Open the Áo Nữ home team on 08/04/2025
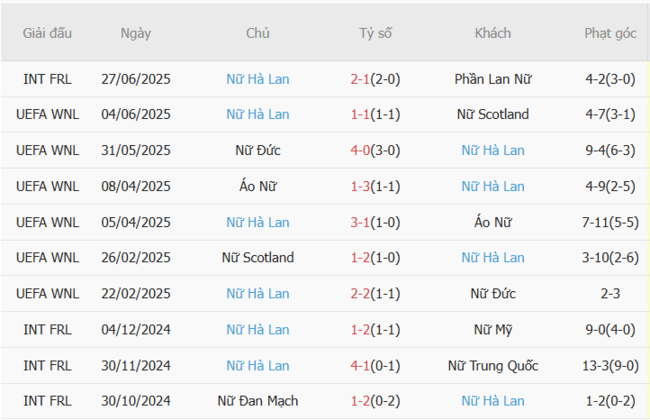The image size is (650, 420). tap(258, 186)
